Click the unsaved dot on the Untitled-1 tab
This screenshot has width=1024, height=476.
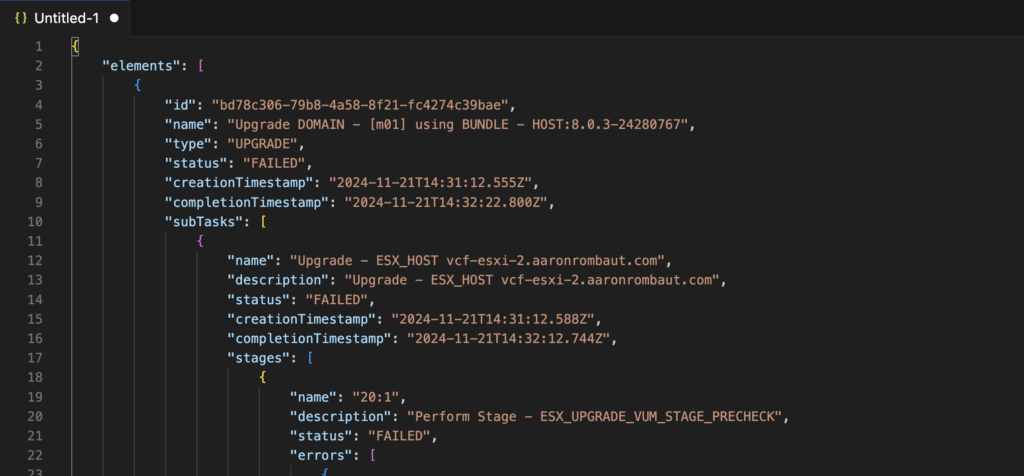[113, 18]
